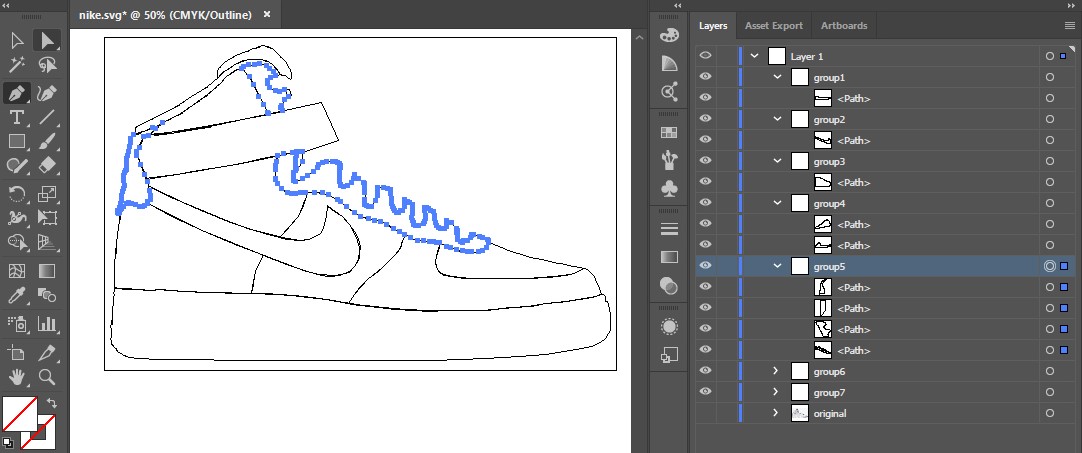Expand group6 in Layers panel
Image resolution: width=1082 pixels, height=453 pixels.
[x=776, y=372]
